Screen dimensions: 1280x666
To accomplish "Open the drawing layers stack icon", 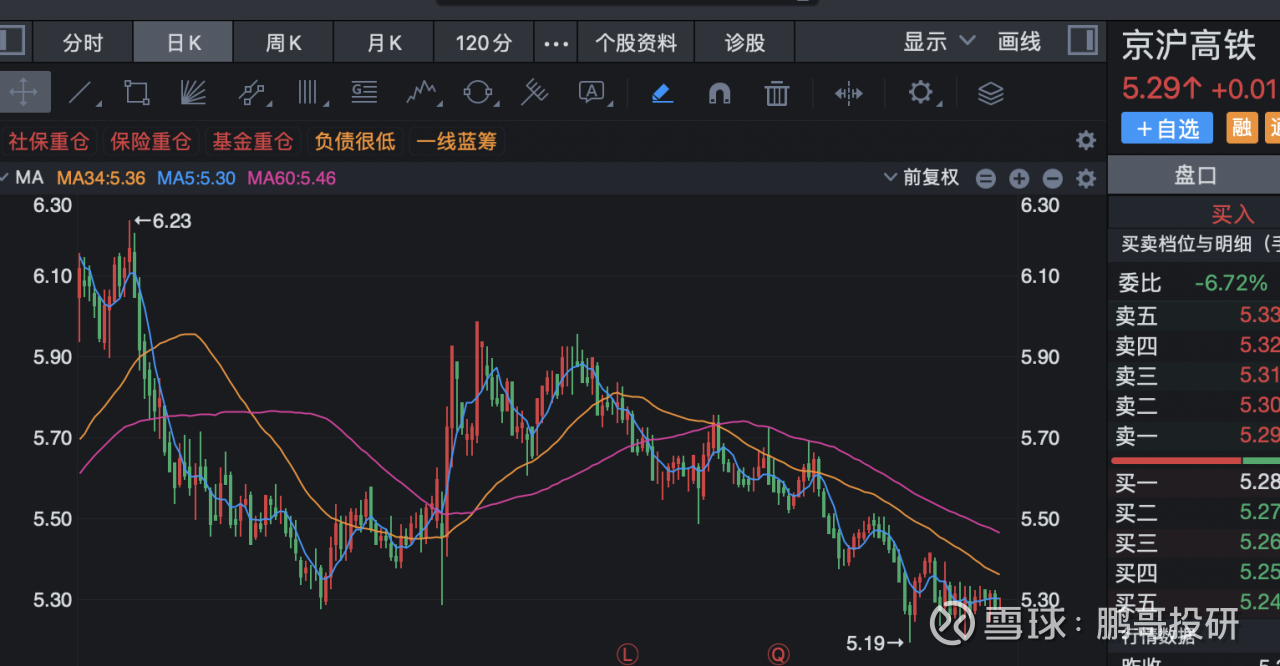I will click(990, 94).
